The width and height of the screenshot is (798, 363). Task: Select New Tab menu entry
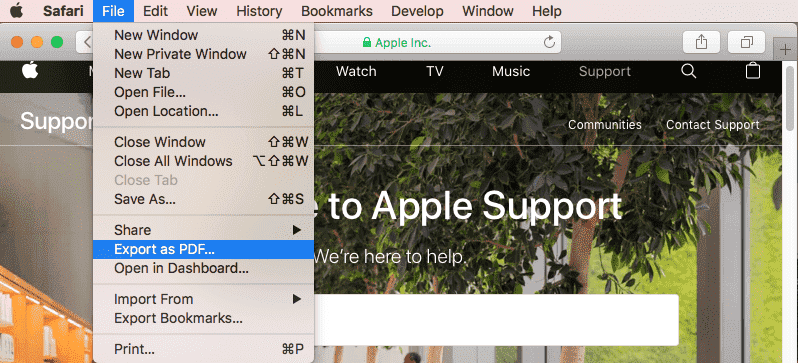[x=203, y=73]
